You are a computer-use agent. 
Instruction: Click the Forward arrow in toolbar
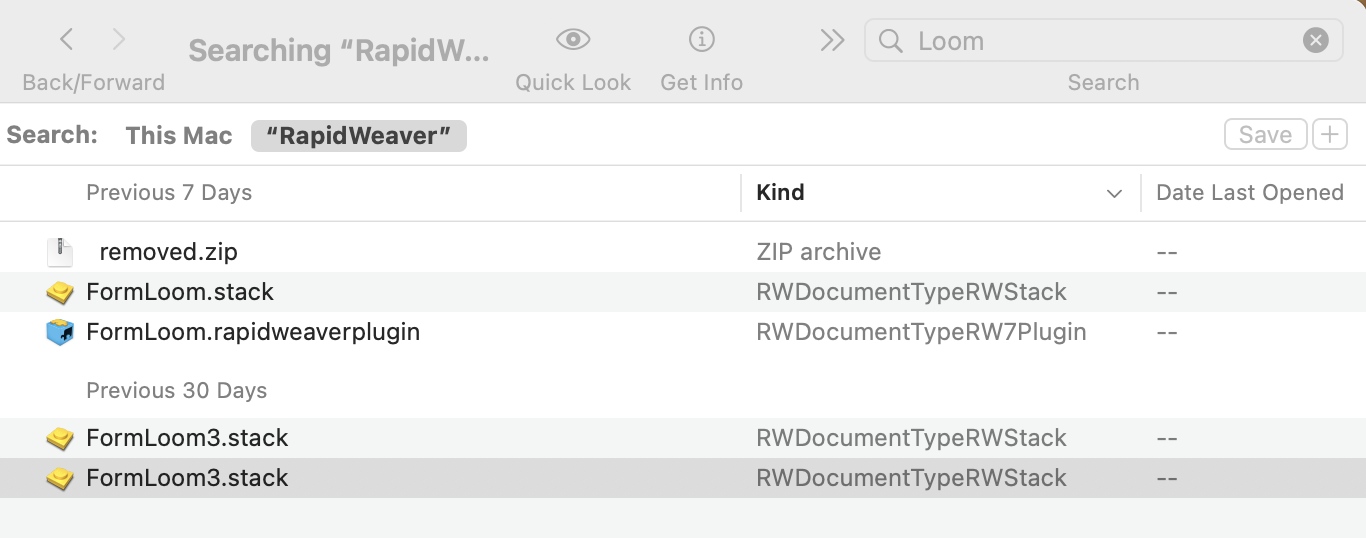coord(119,40)
